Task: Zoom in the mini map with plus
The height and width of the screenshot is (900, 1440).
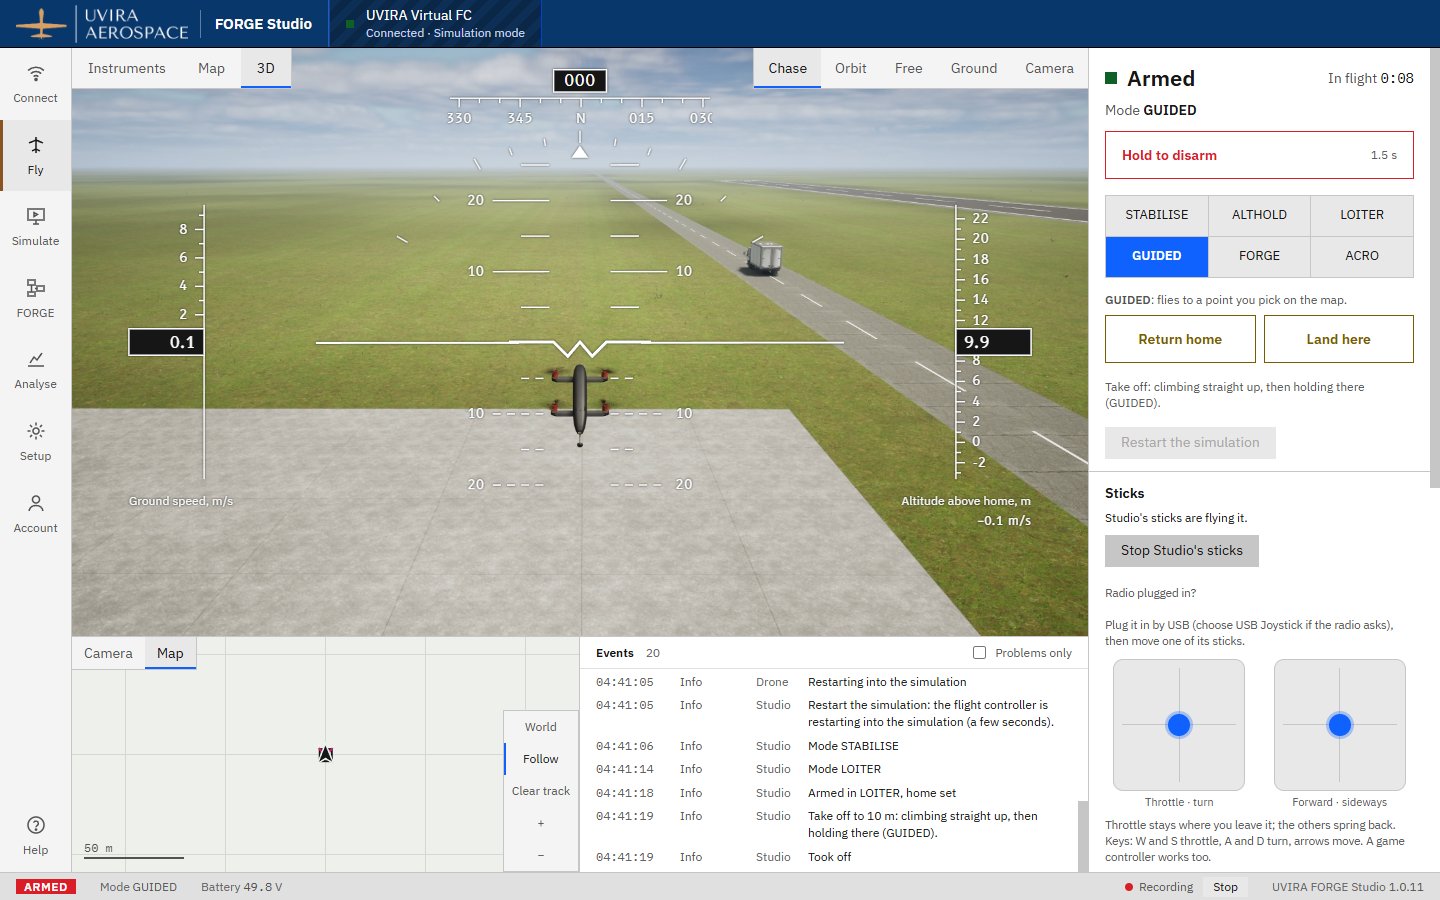Action: tap(541, 823)
